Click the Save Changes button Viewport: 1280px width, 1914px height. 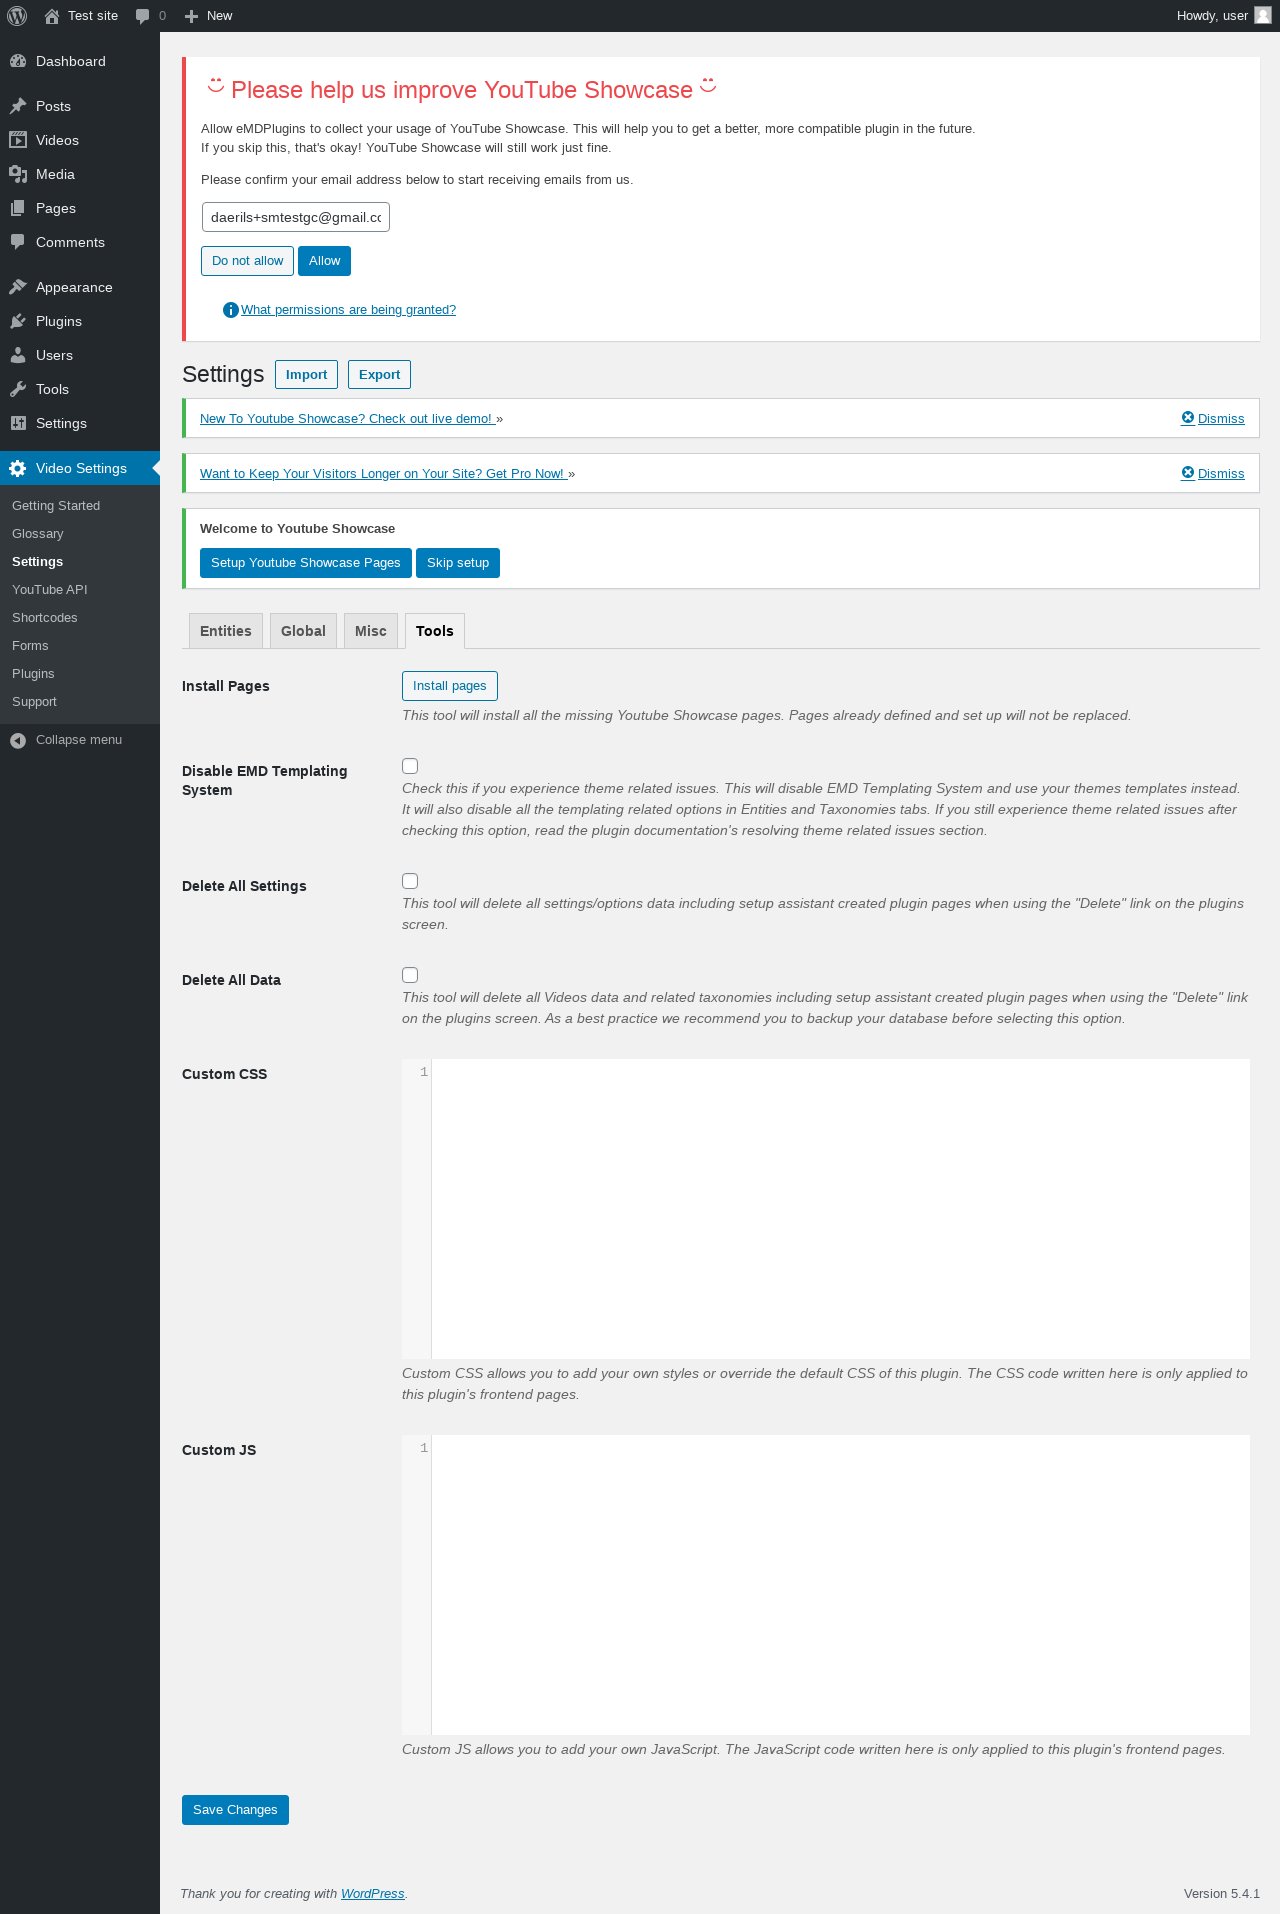pos(235,1810)
